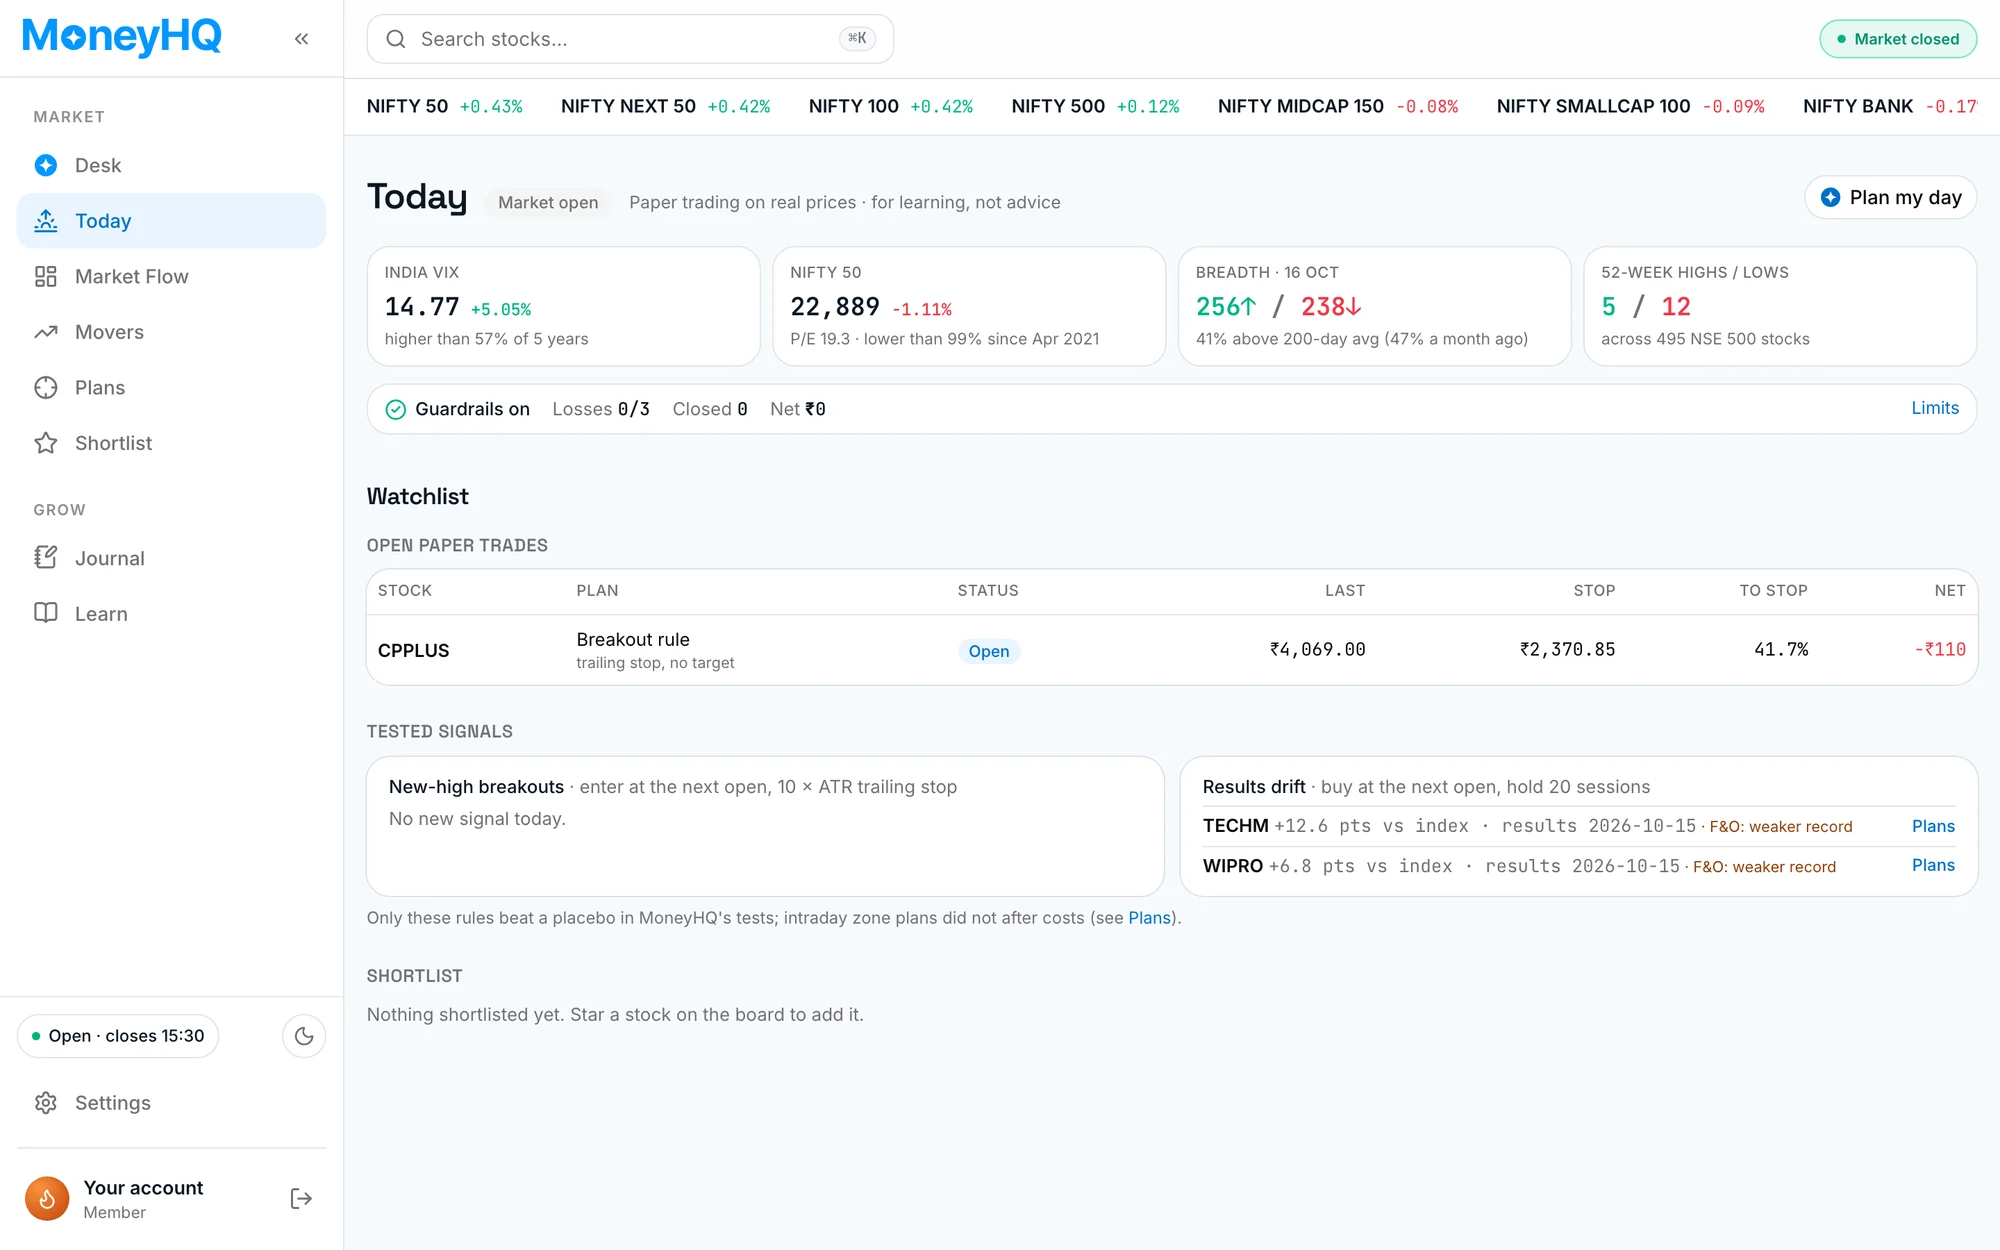
Task: Click the Guardrails on check icon
Action: coord(396,409)
